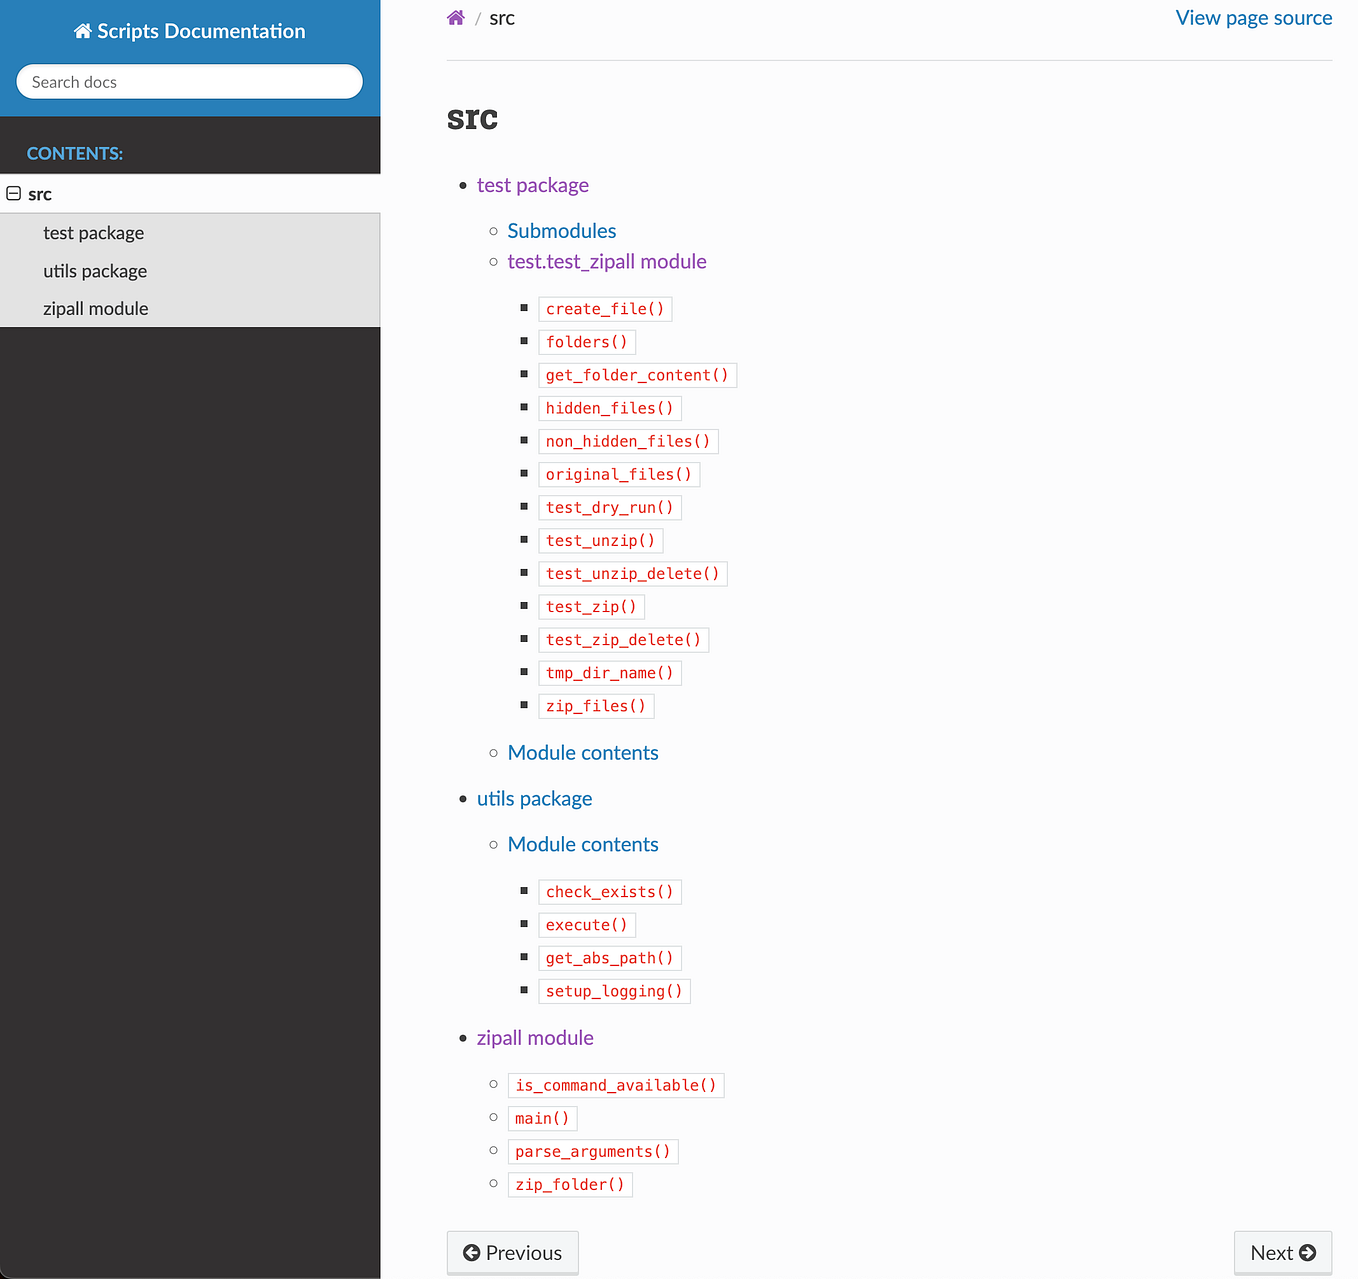Viewport: 1358px width, 1279px height.
Task: Click the check_exists() link under utils
Action: [x=609, y=891]
